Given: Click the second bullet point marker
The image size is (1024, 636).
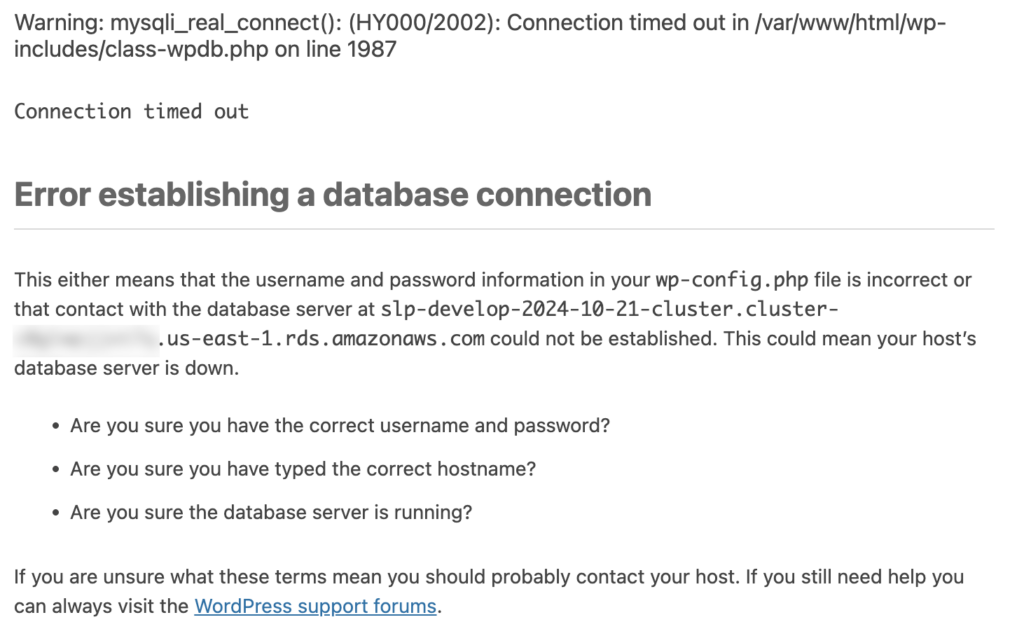Looking at the screenshot, I should 56,469.
